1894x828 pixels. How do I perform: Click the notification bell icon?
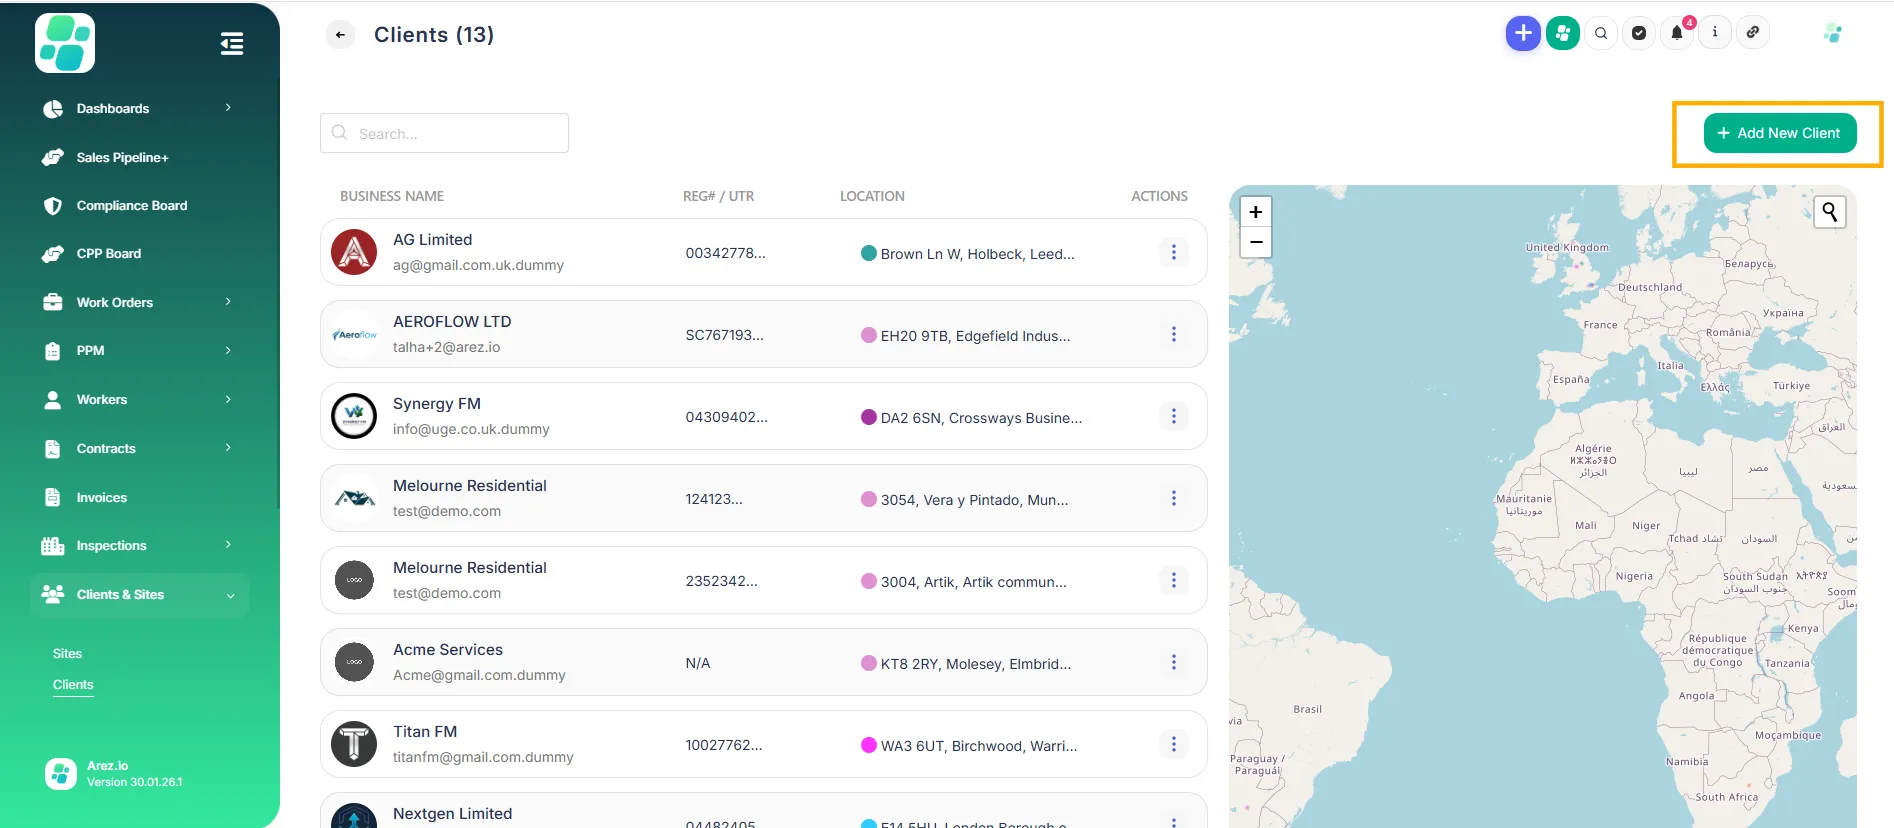[1677, 33]
